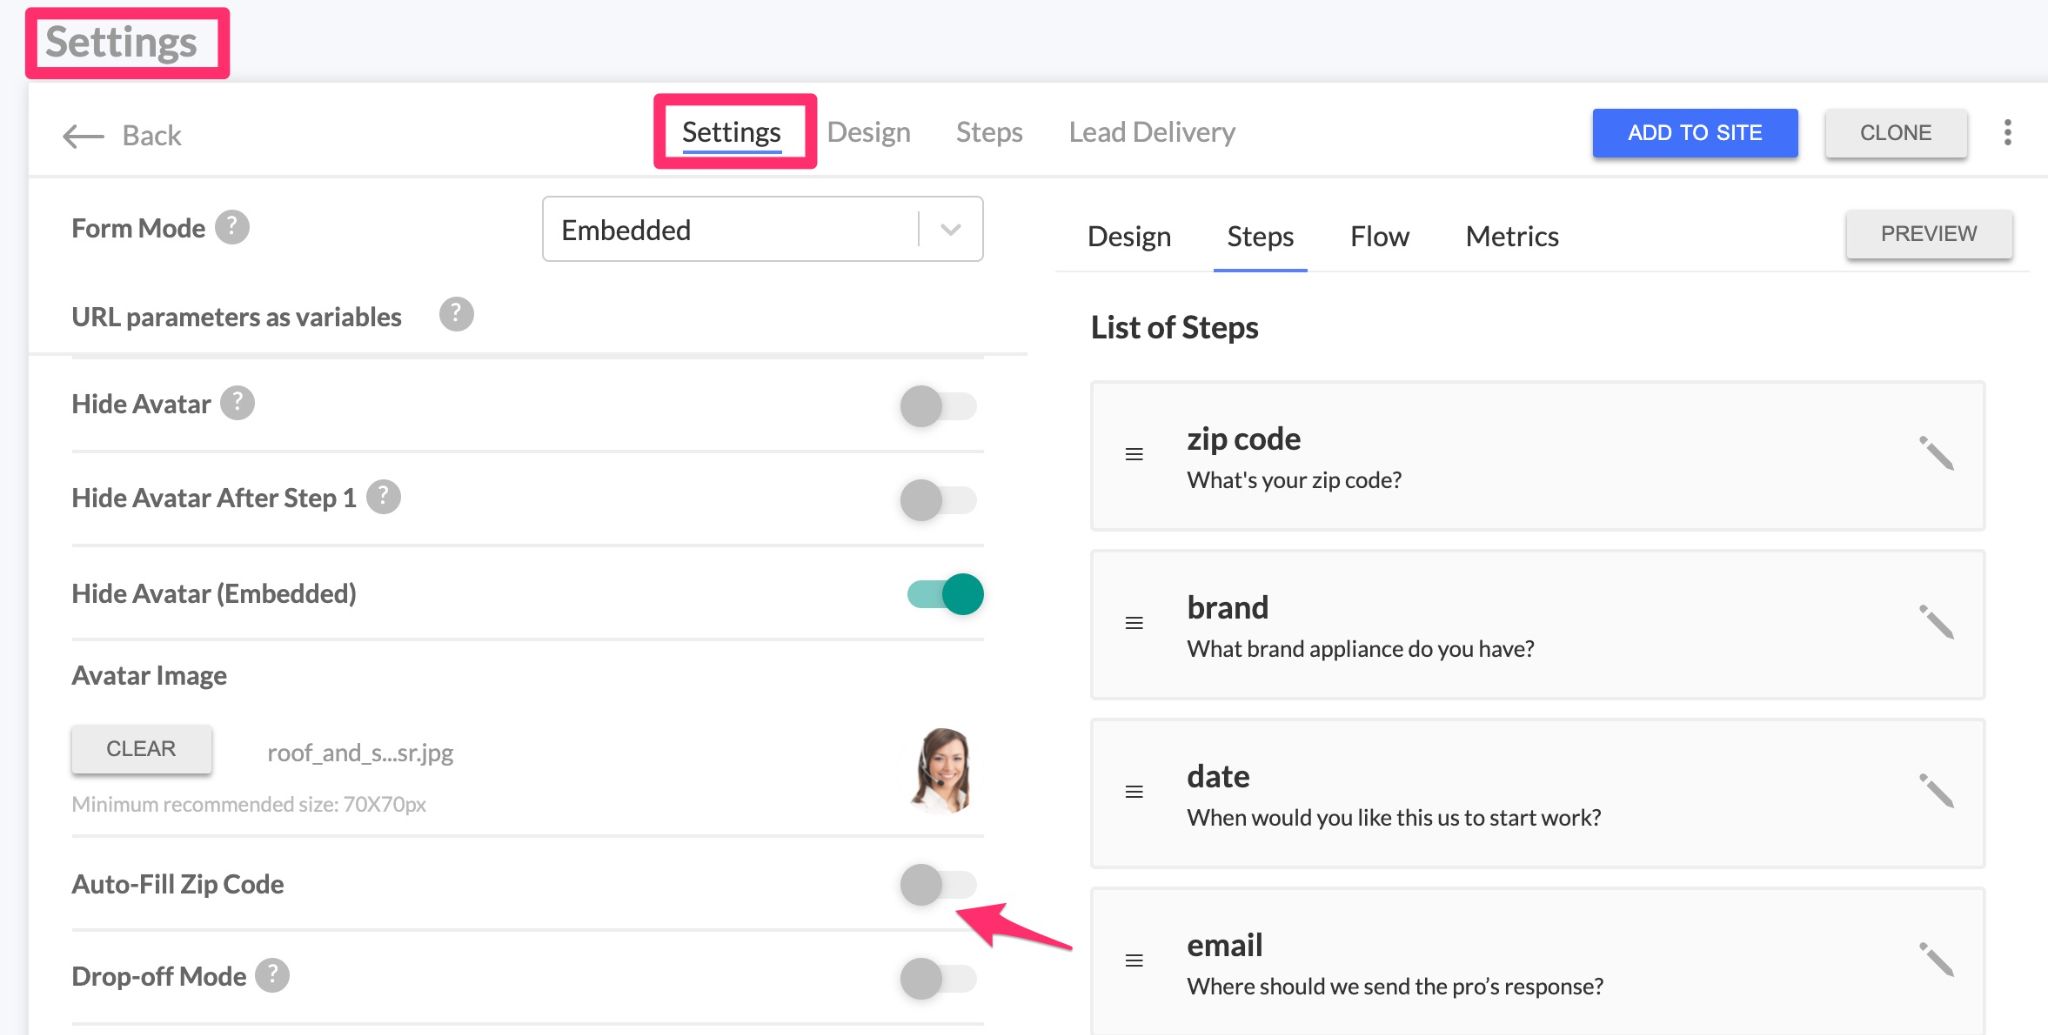
Task: Switch to the Lead Delivery tab
Action: coord(1151,133)
